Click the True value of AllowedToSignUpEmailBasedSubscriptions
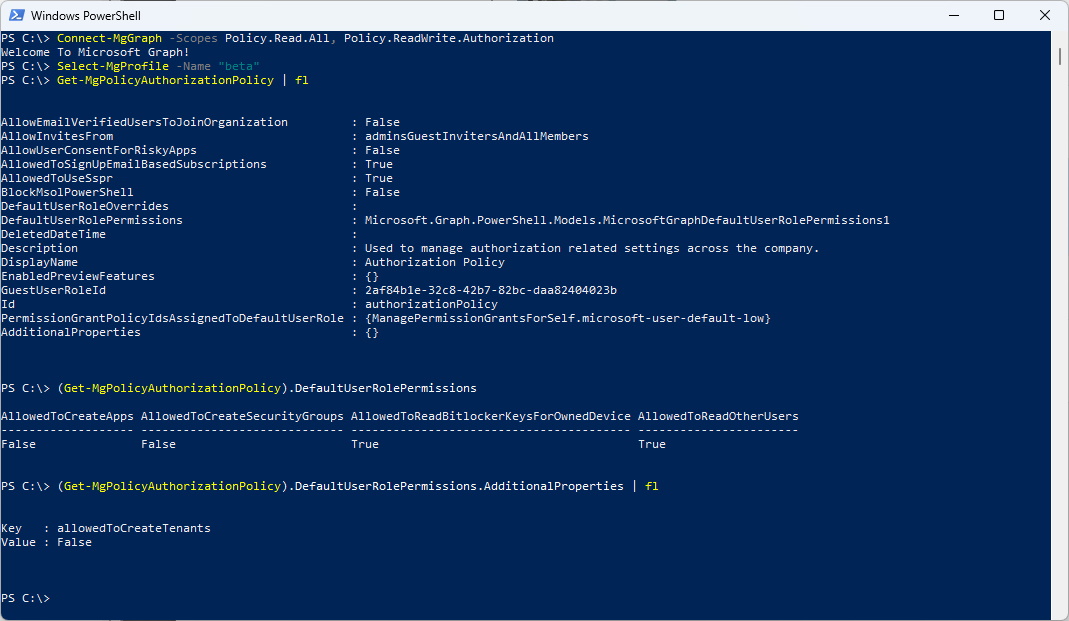1069x621 pixels. point(379,164)
